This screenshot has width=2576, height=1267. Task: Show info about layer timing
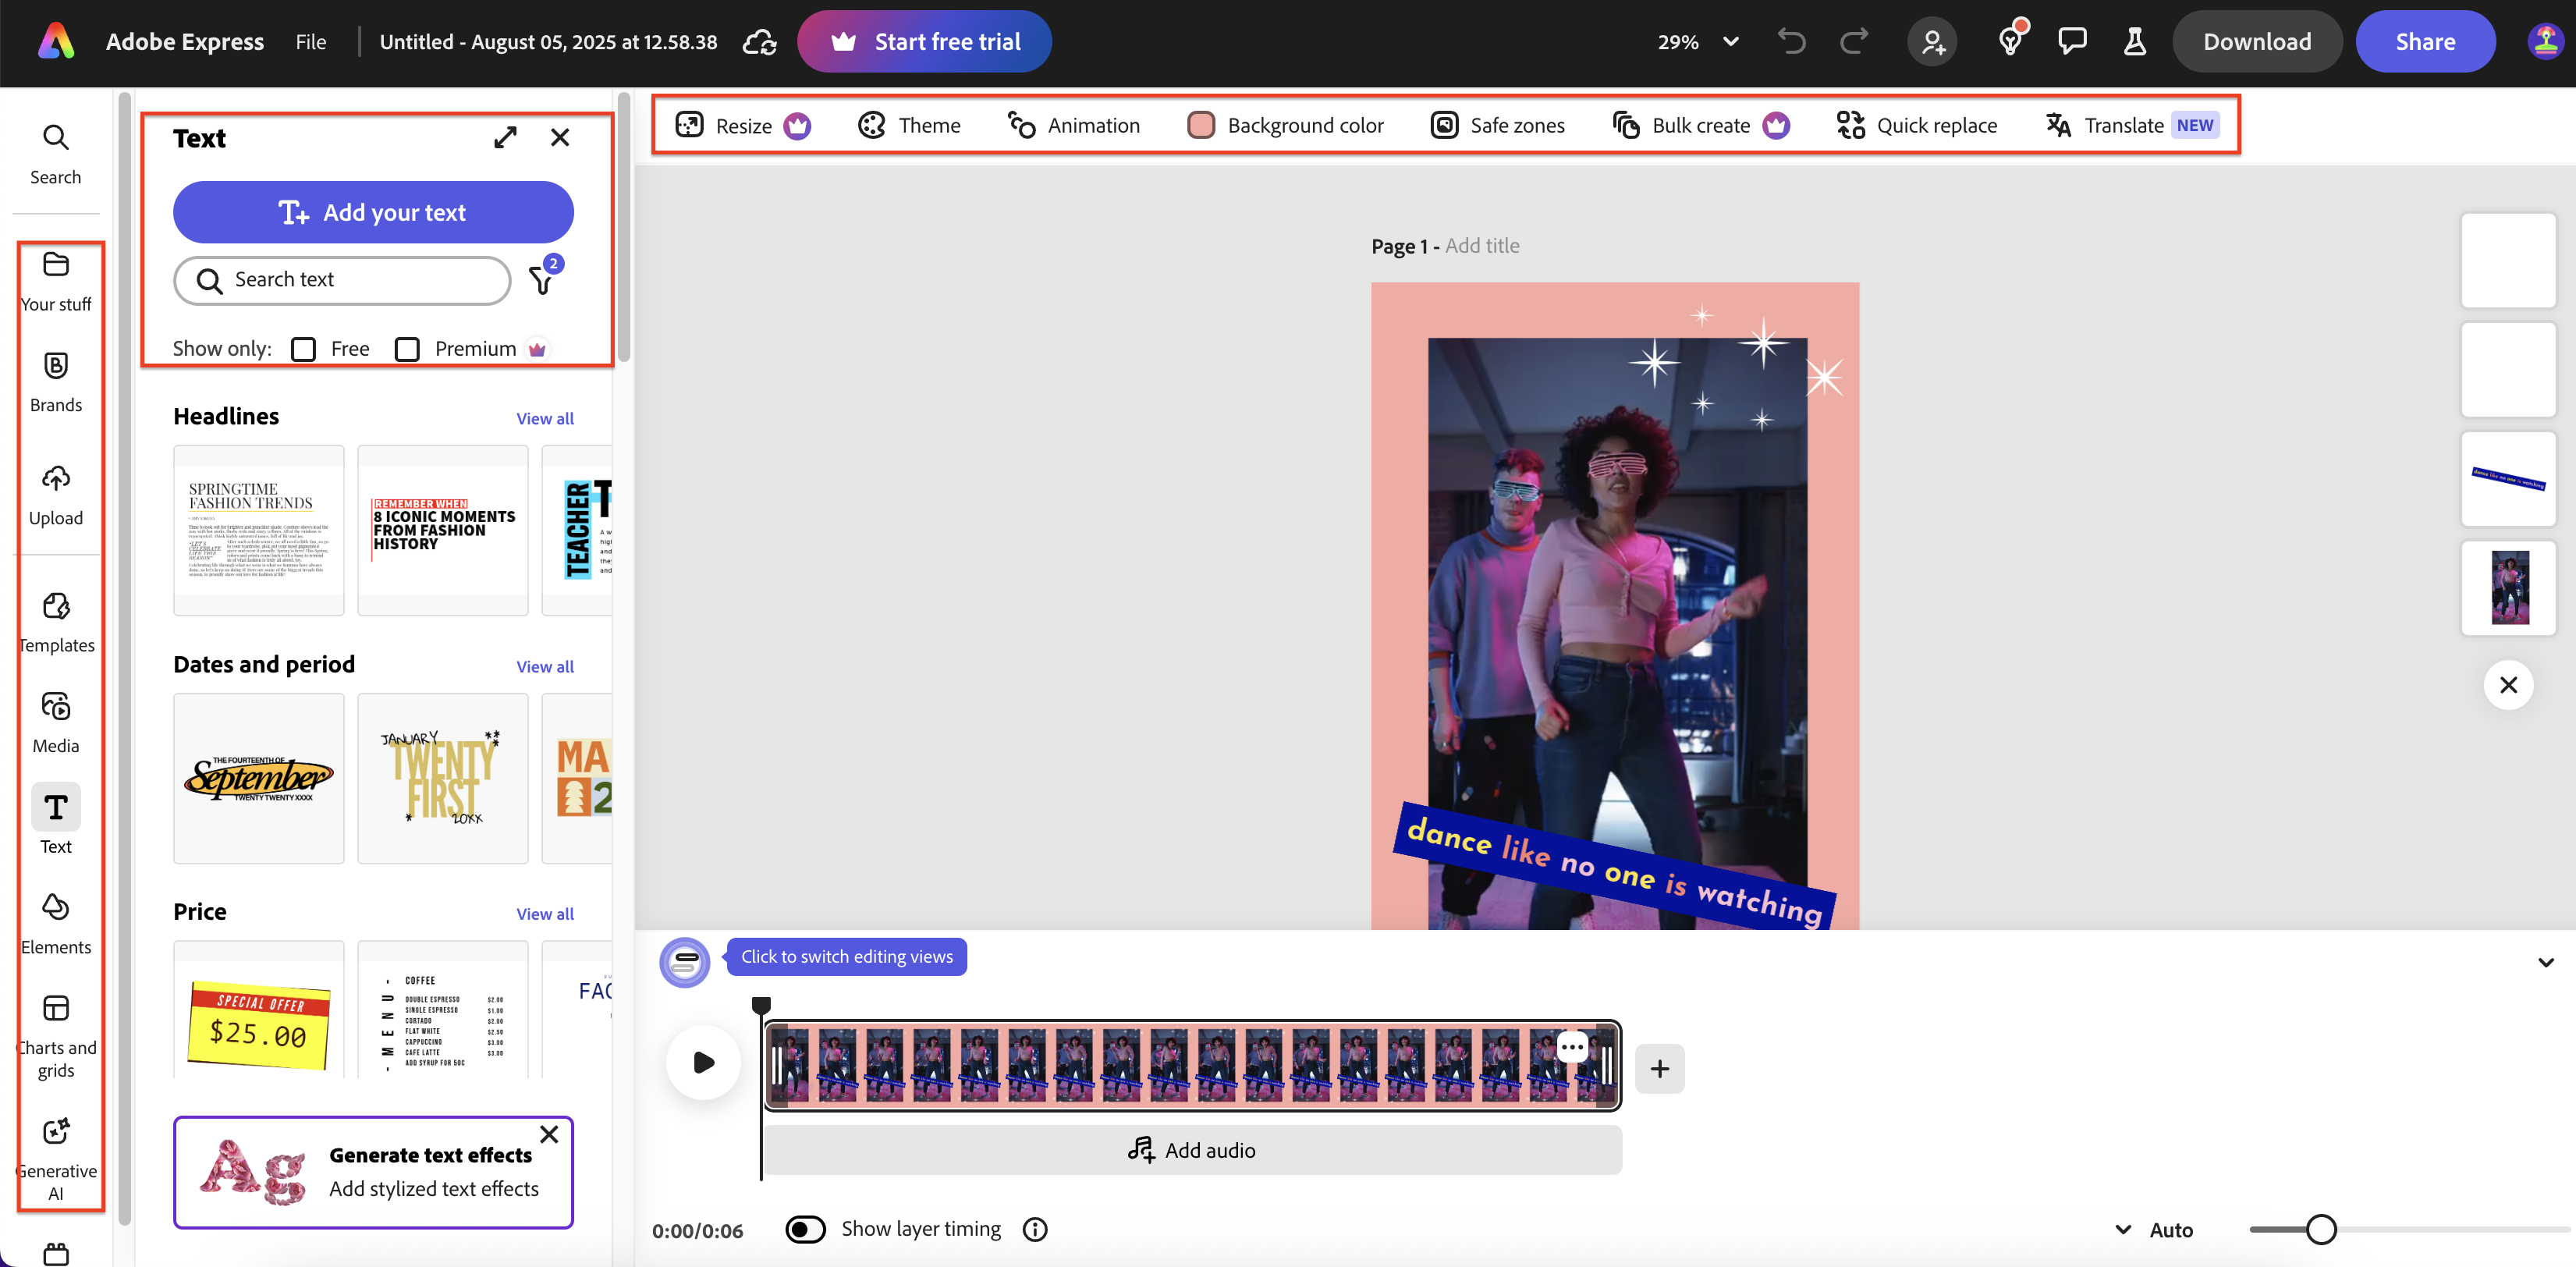point(1035,1229)
